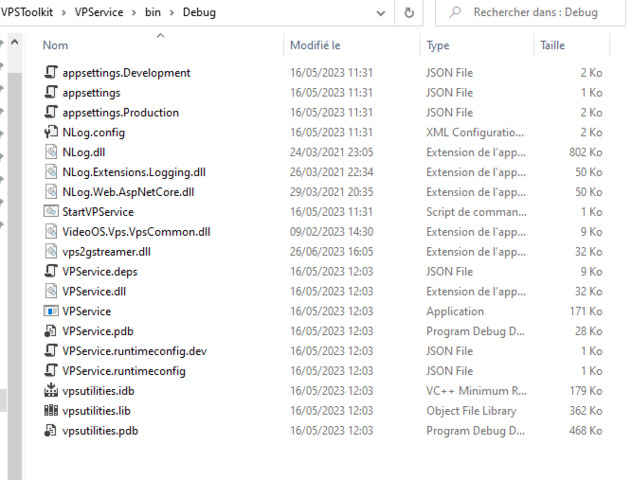
Task: Expand the chevron after bin in breadcrumb
Action: [x=171, y=13]
